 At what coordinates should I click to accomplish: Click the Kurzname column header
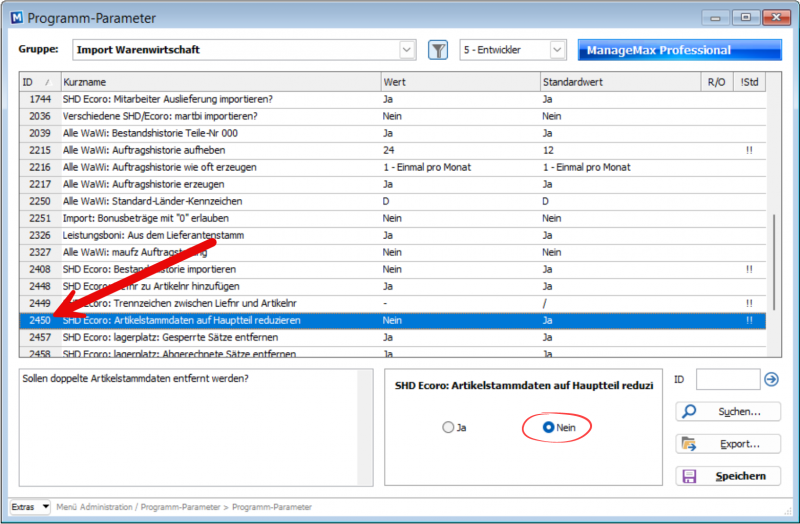click(x=218, y=82)
